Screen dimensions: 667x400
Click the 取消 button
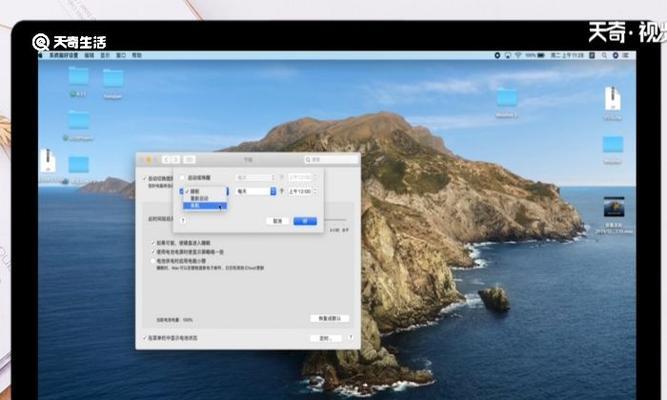277,221
